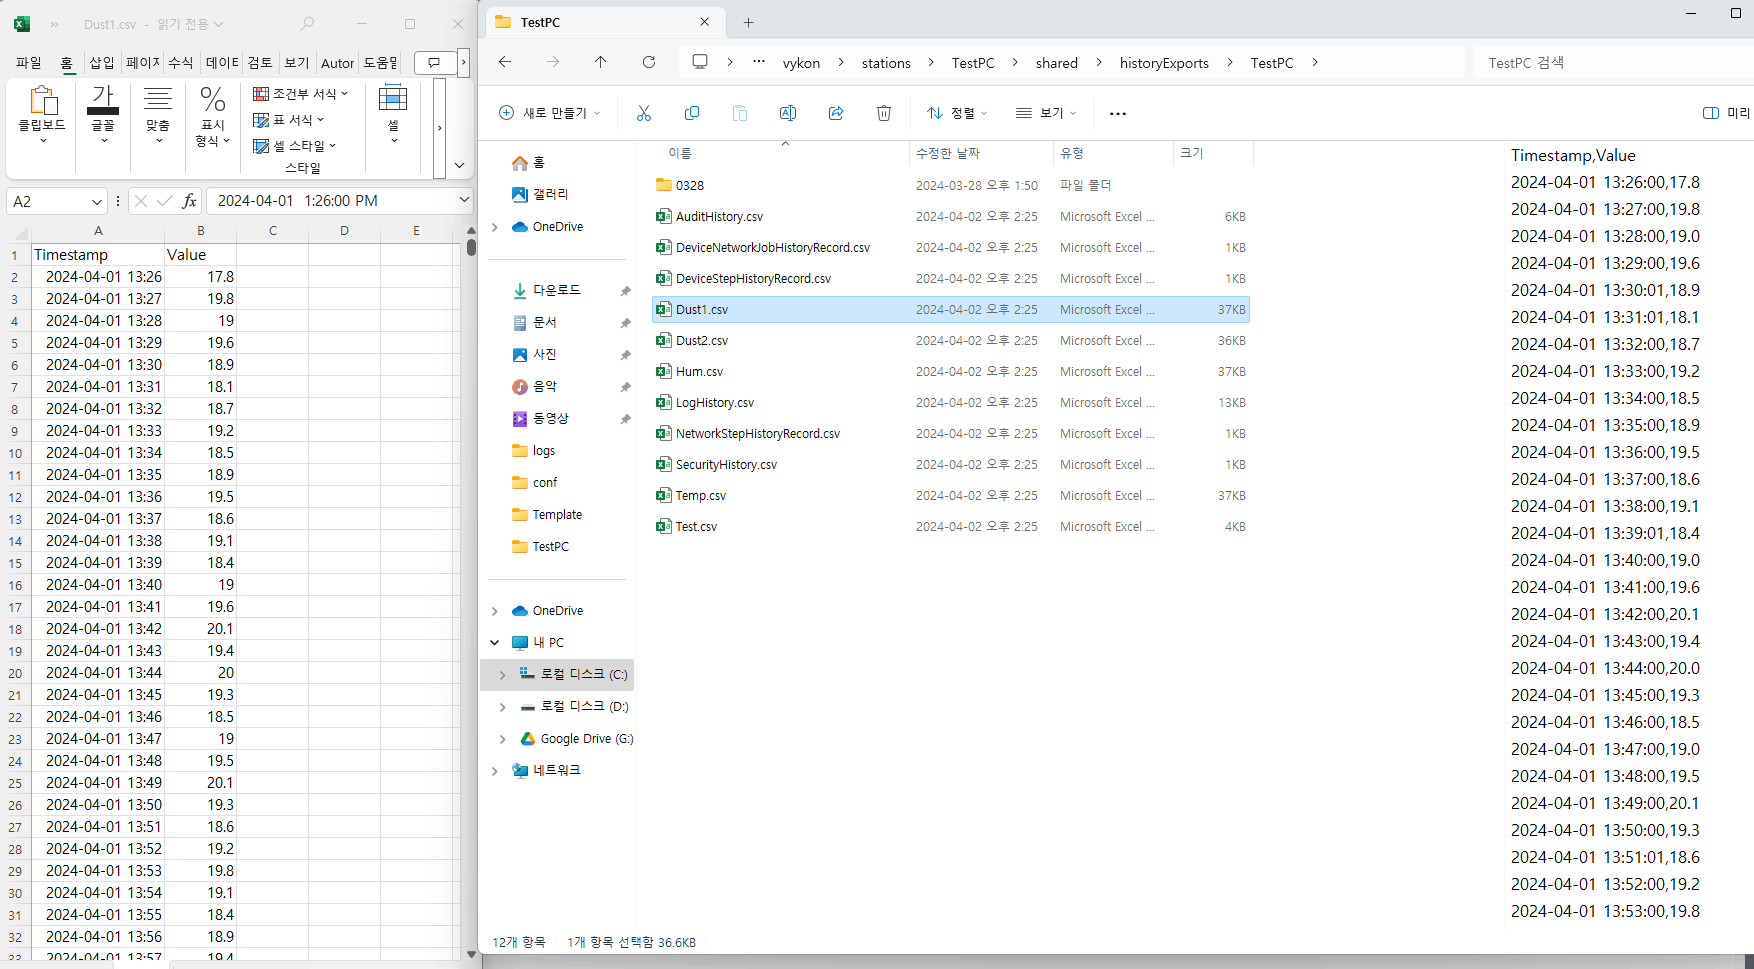Viewport: 1754px width, 969px height.
Task: Click the Excel Font (글꼴) group icon
Action: 103,100
